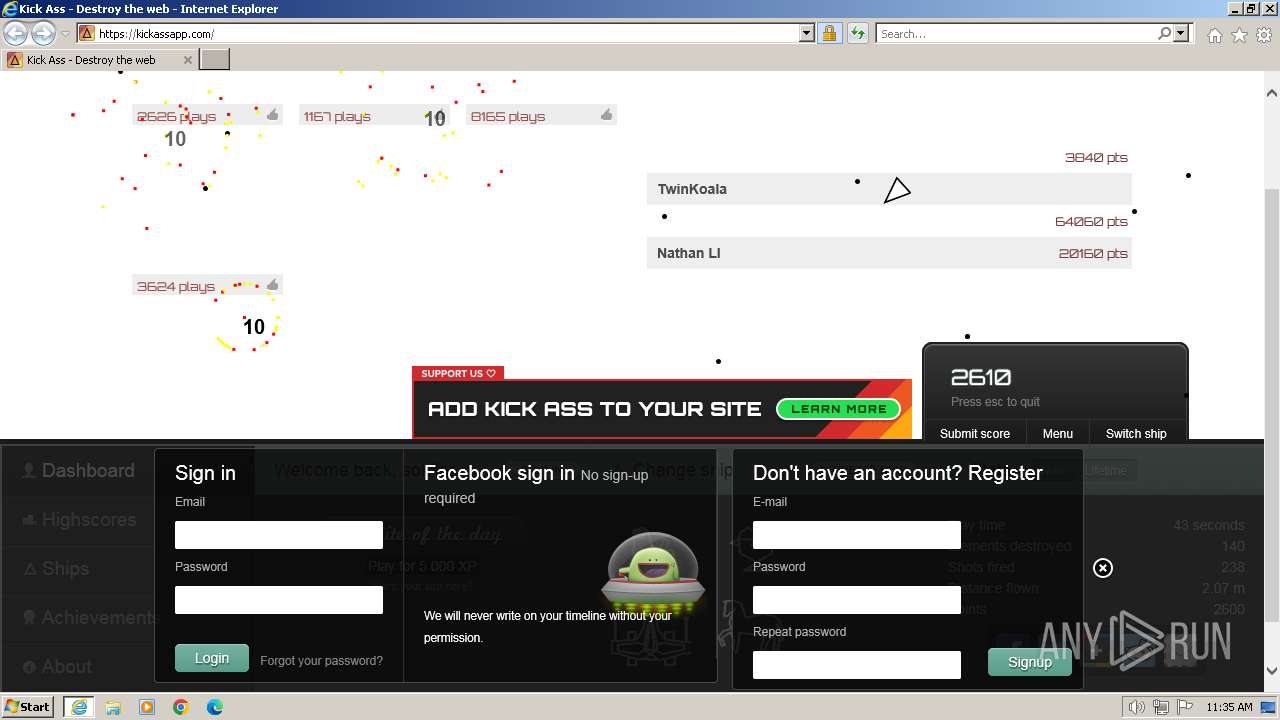1280x720 pixels.
Task: Focus the Sign in Password field
Action: 279,600
